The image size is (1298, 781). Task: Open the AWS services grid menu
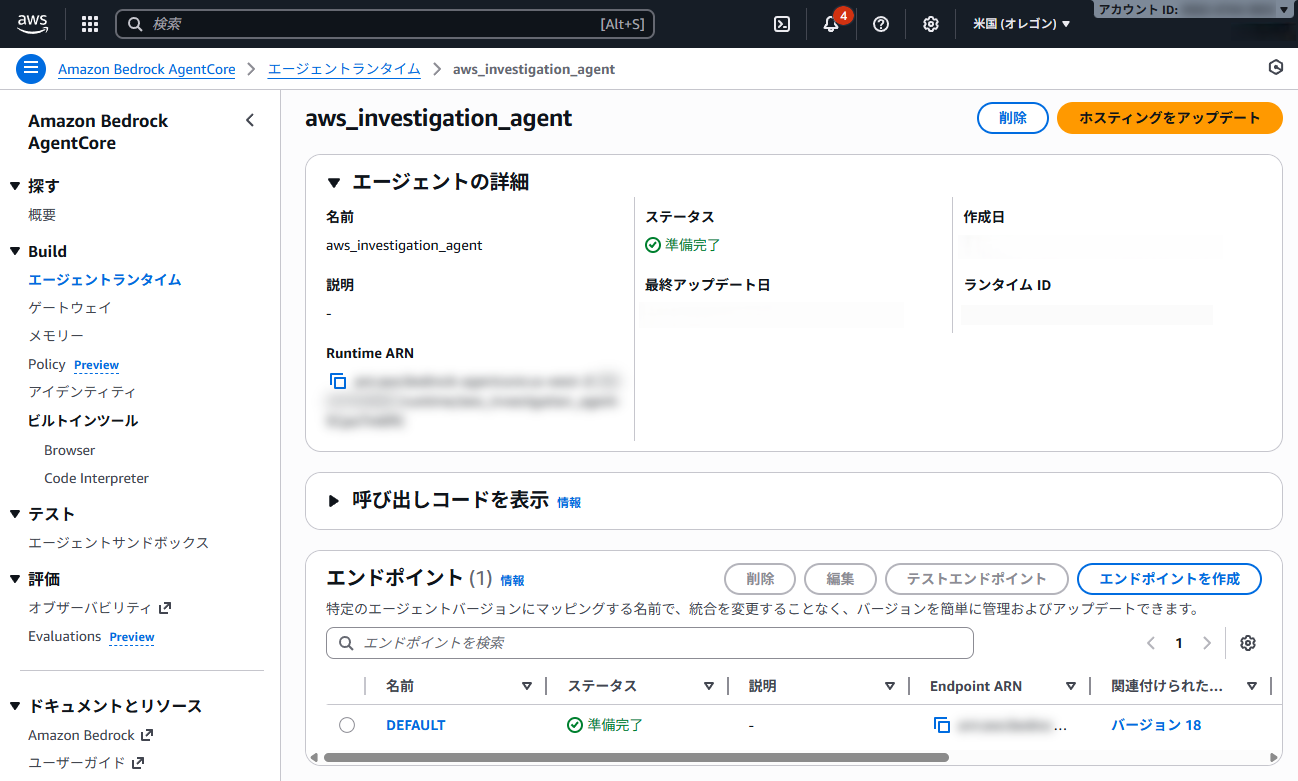tap(89, 23)
